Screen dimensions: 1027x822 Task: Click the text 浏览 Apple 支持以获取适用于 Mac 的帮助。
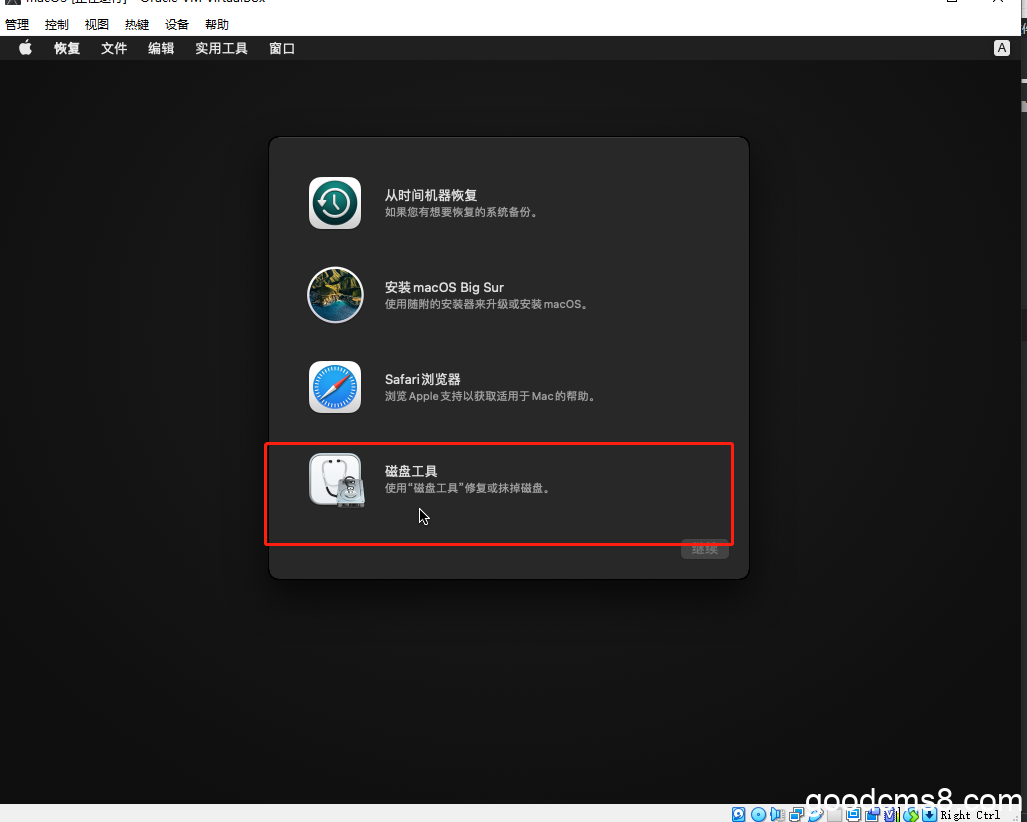pyautogui.click(x=491, y=396)
